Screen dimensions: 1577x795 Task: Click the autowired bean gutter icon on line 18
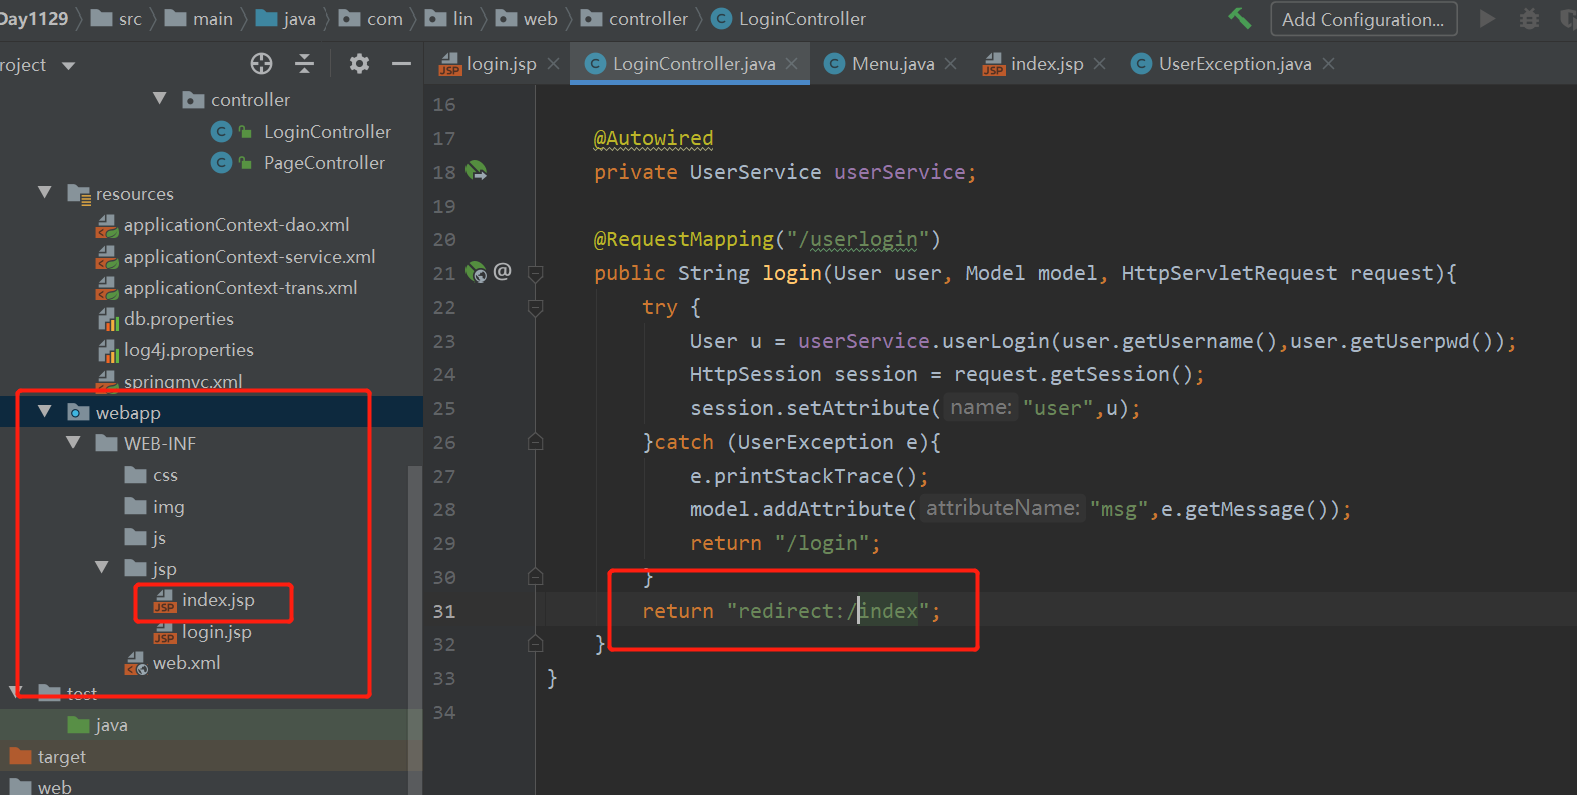[x=477, y=171]
